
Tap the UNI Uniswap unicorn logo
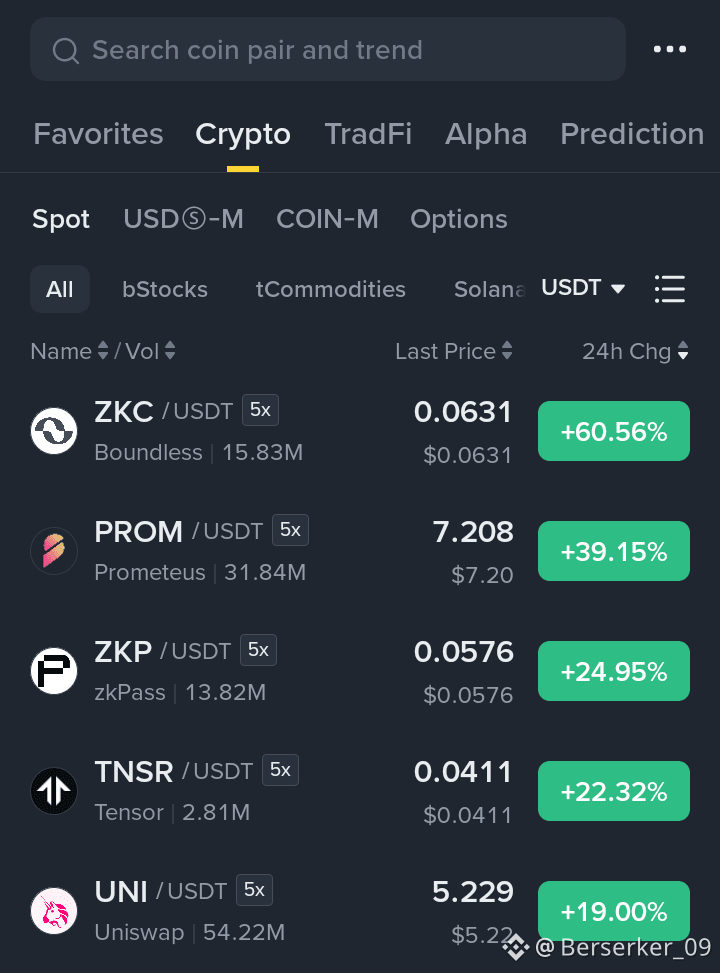tap(54, 910)
